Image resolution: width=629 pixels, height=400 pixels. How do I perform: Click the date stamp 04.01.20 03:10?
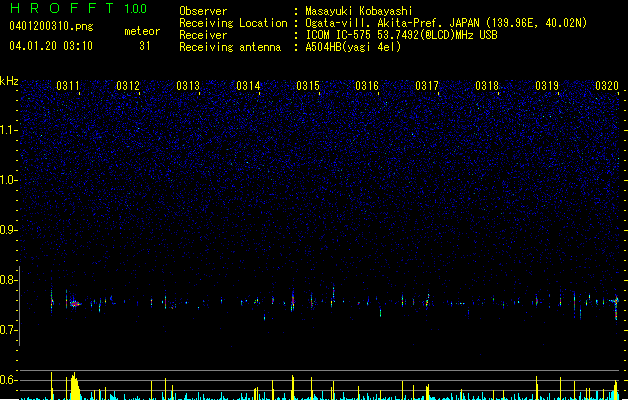point(51,46)
